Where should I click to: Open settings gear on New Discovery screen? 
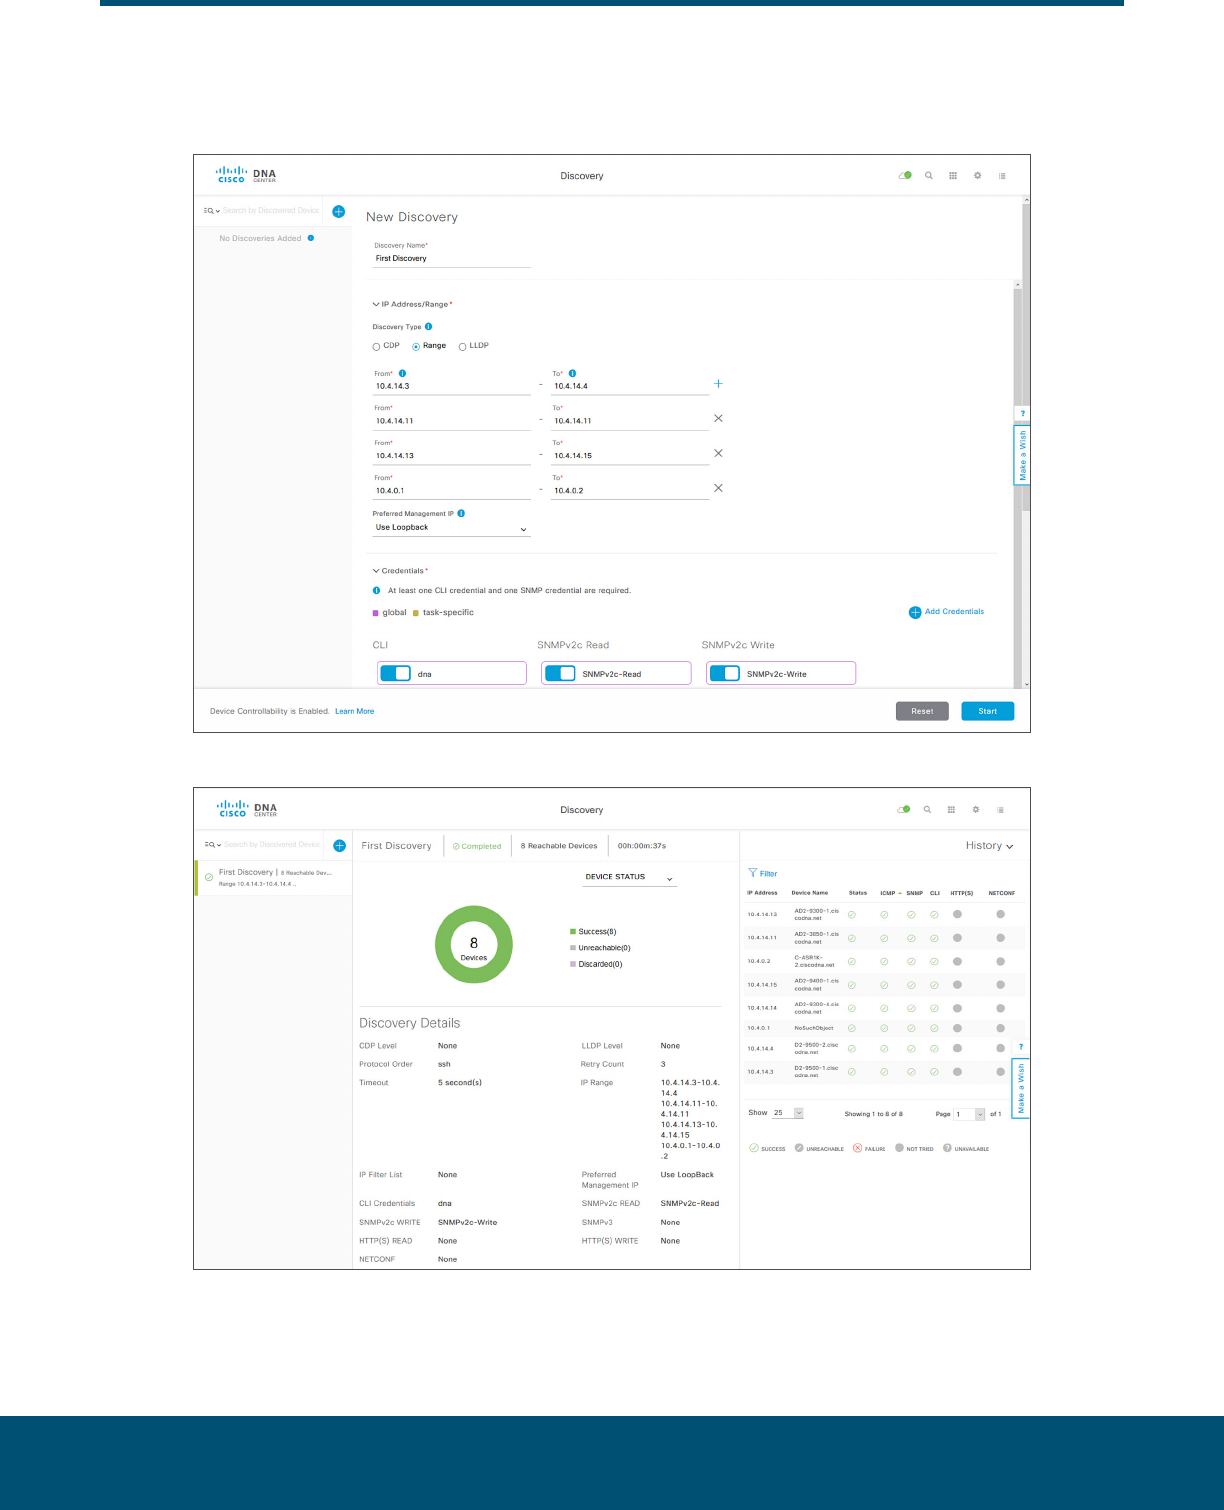[x=978, y=175]
